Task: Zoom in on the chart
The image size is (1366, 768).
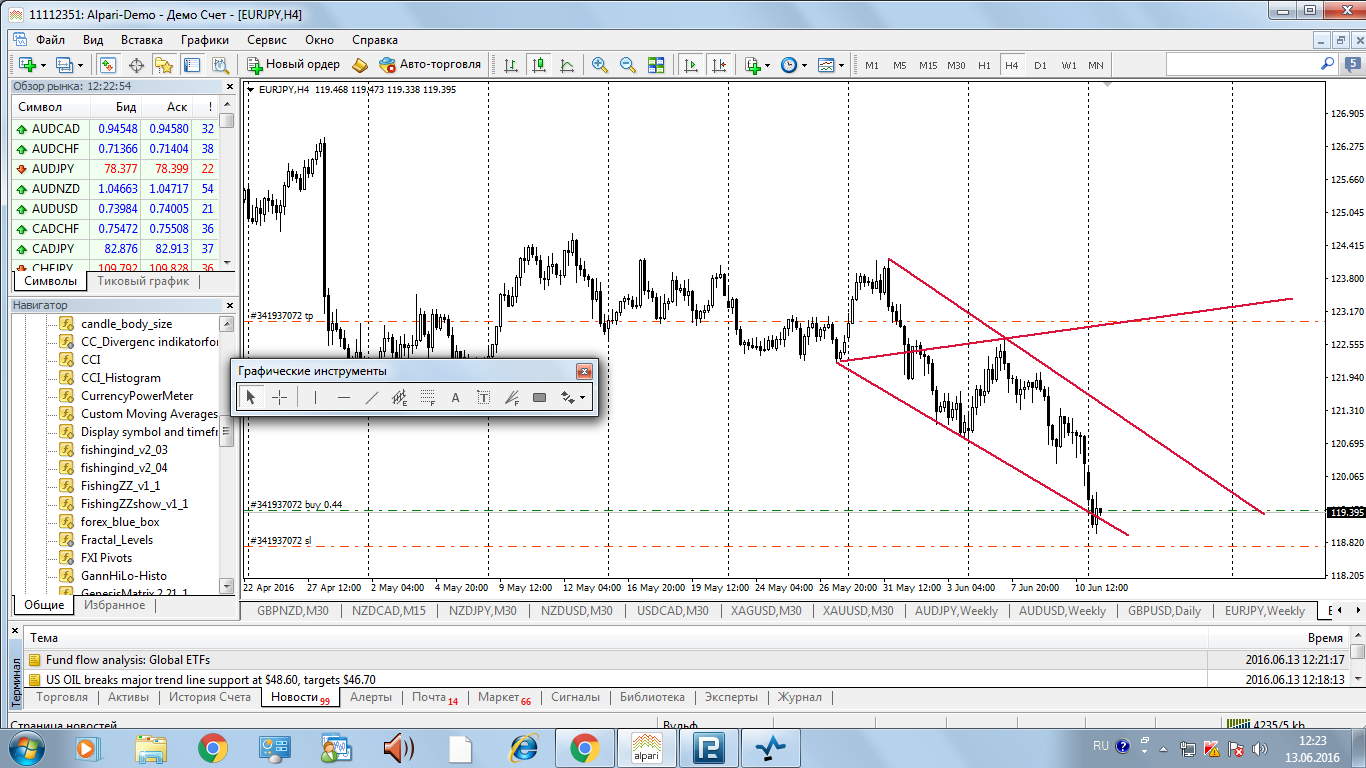Action: tap(600, 65)
